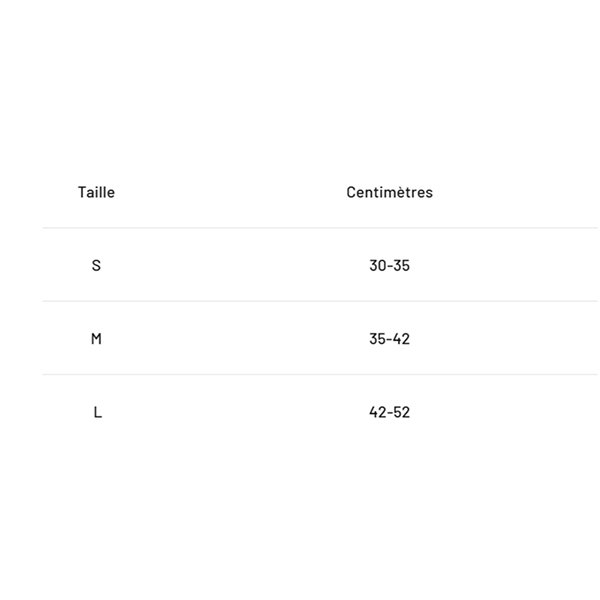Click the divider between M and L rows
The height and width of the screenshot is (600, 600).
coord(320,374)
